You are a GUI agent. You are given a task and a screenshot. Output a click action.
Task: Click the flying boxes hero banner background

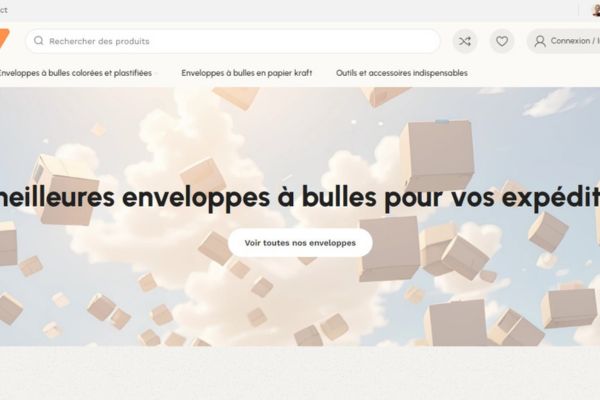point(300,217)
